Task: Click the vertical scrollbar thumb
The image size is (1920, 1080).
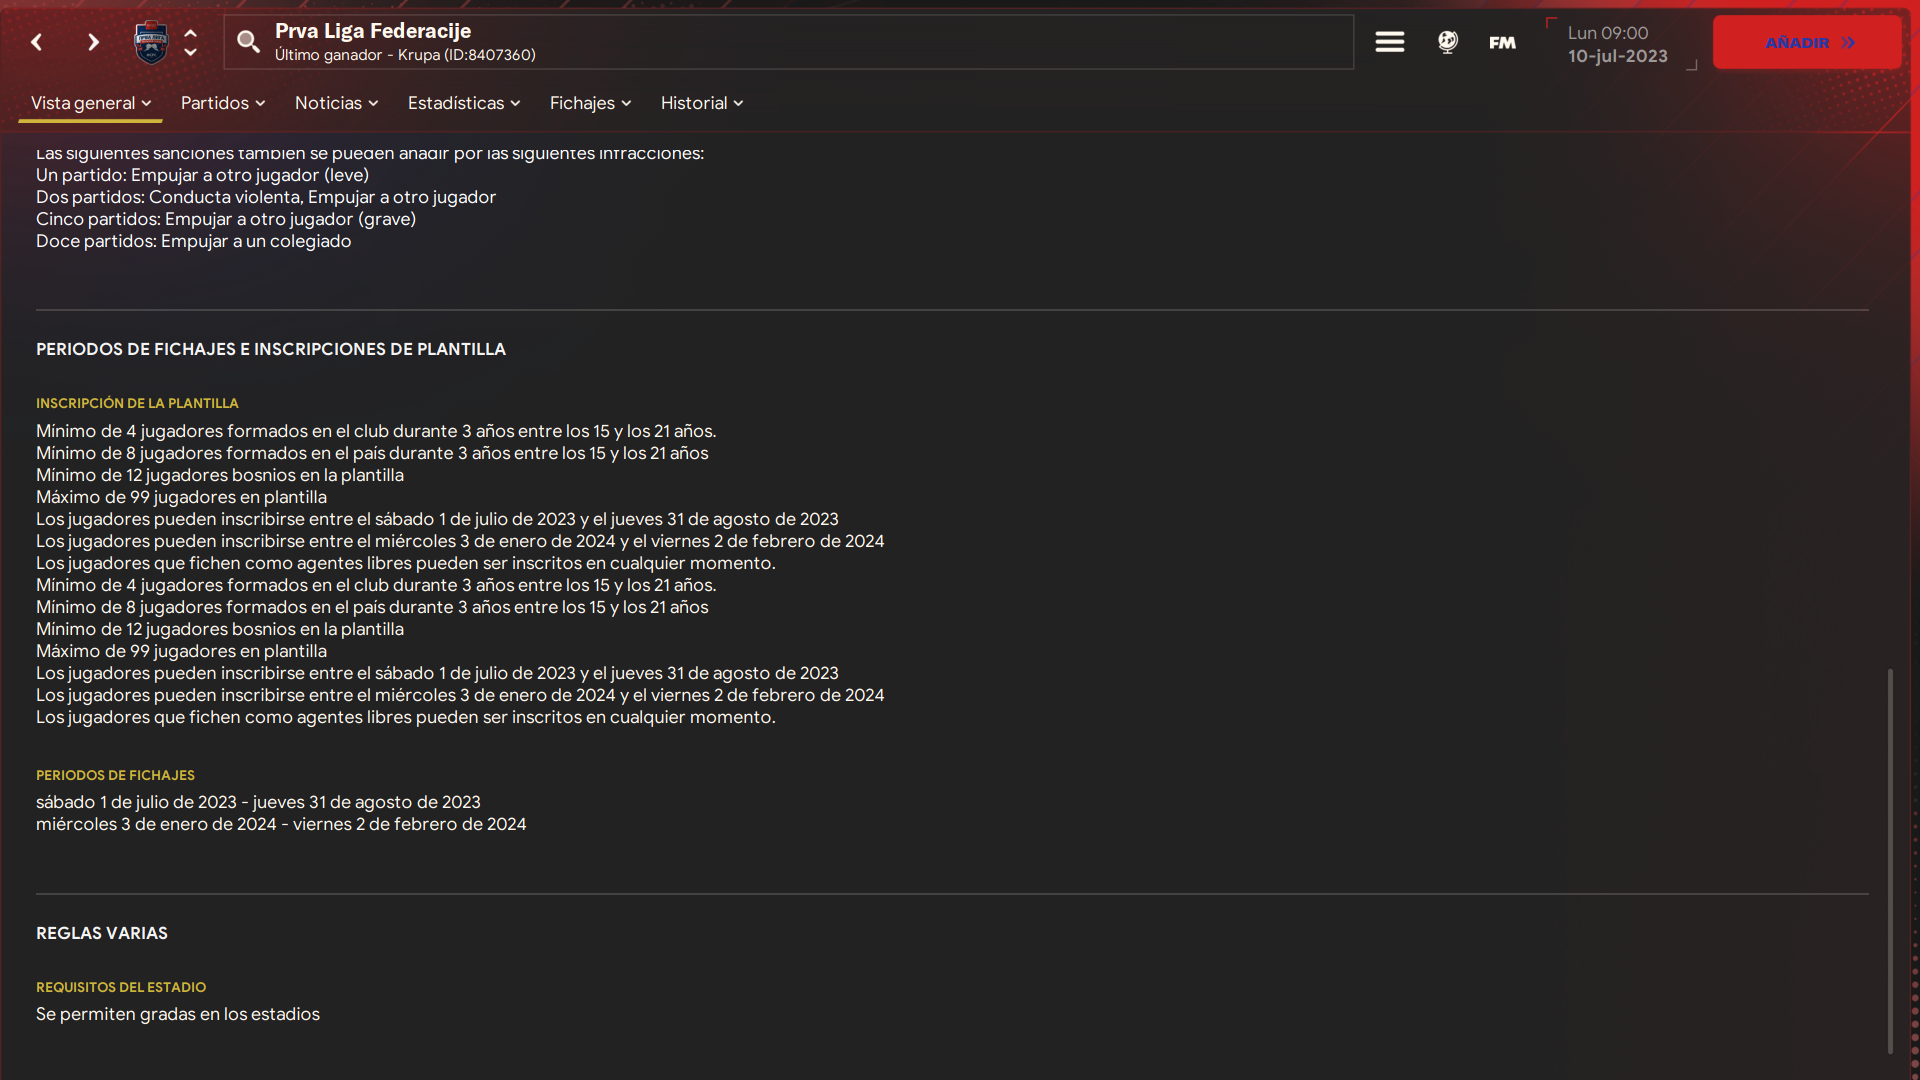Action: tap(1890, 860)
